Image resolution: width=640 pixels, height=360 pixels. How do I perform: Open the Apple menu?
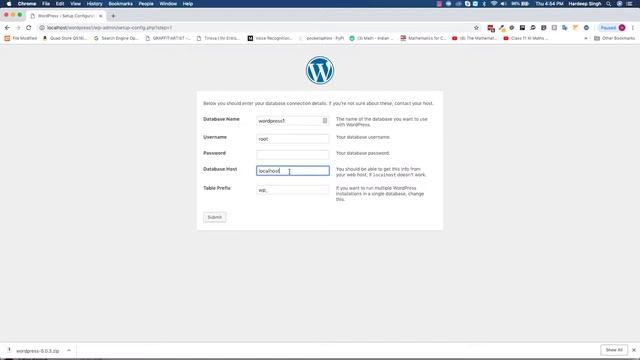(x=9, y=4)
